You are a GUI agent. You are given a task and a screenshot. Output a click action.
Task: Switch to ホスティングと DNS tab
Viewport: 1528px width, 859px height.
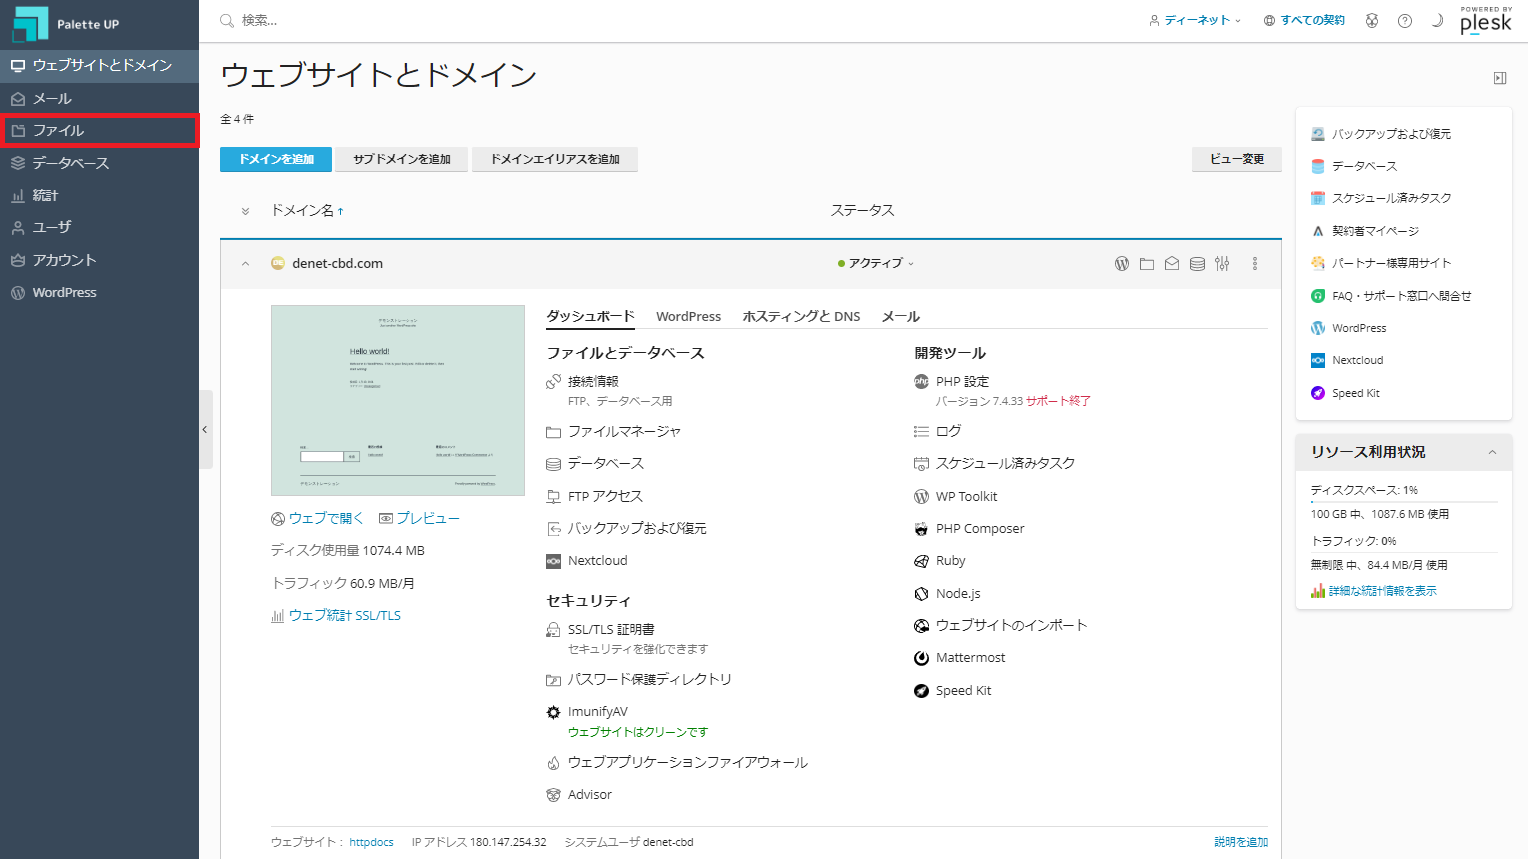801,316
